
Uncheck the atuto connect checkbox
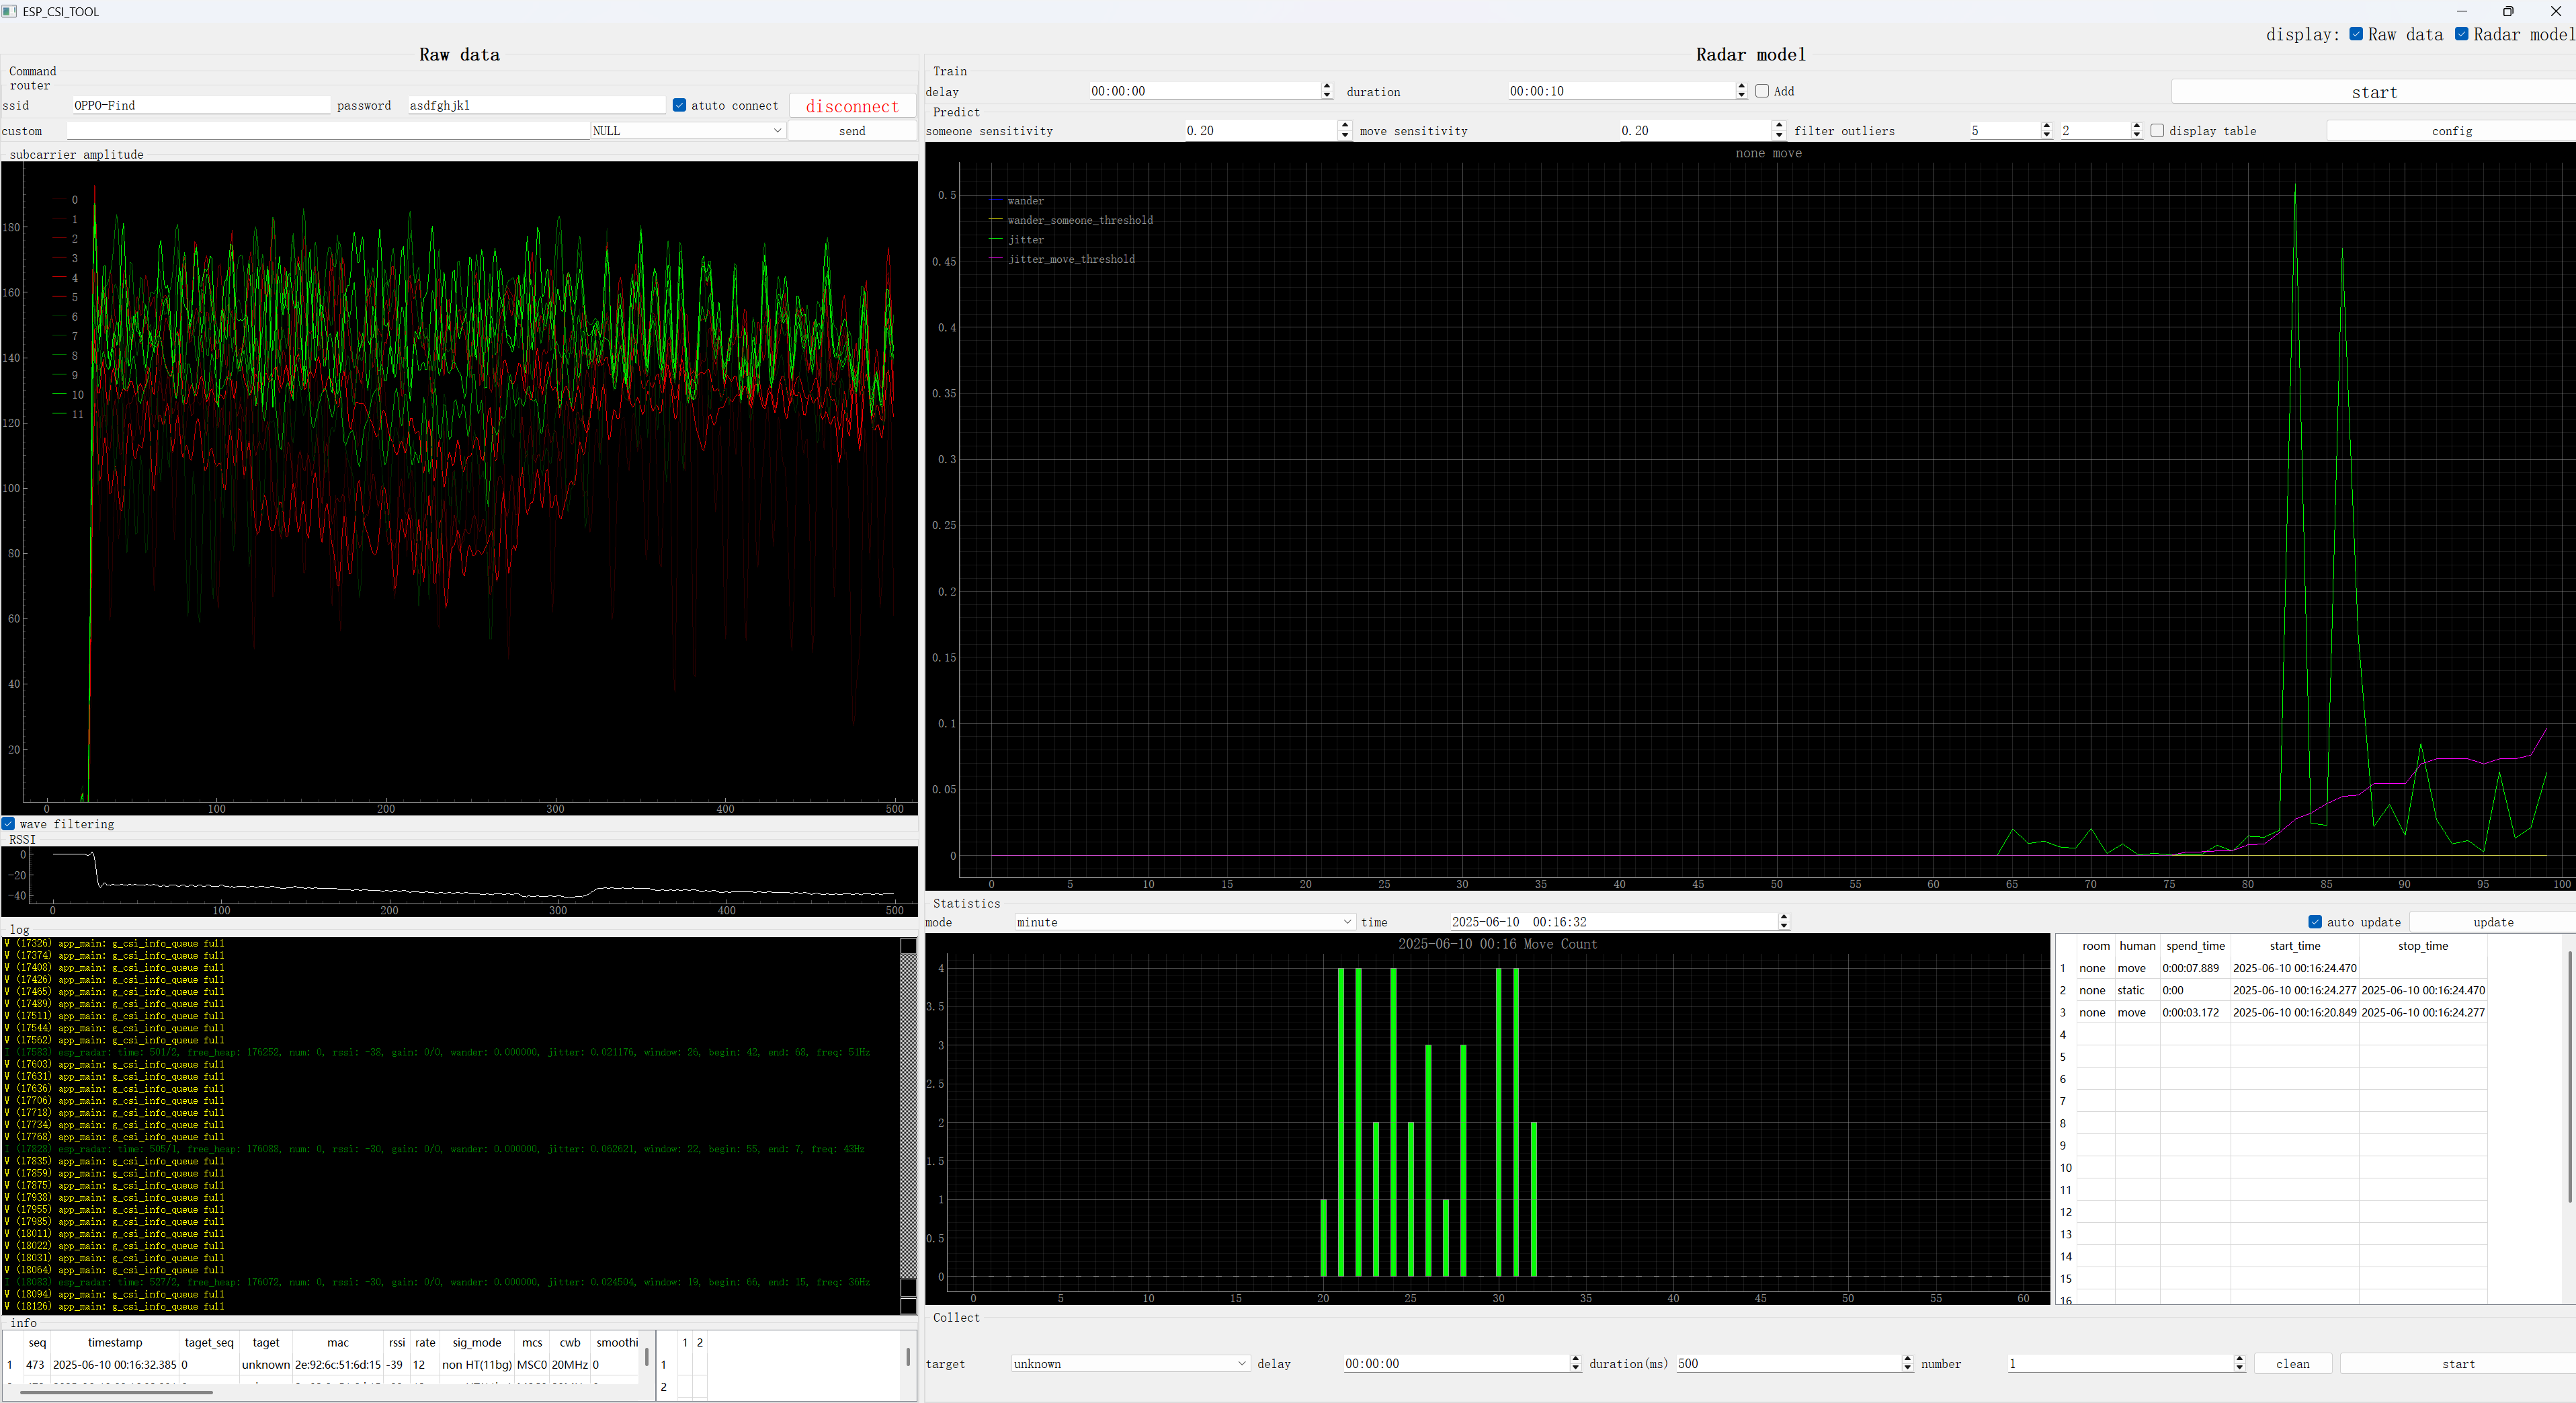coord(680,106)
